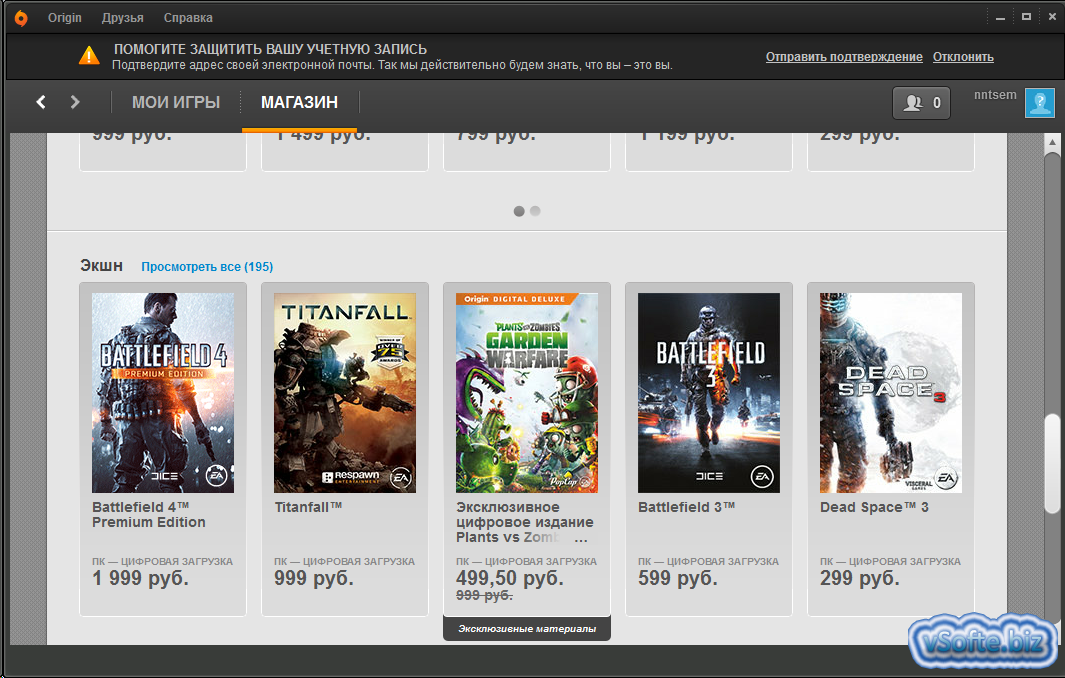Image resolution: width=1065 pixels, height=678 pixels.
Task: Switch to the МОИ ИГРЫ tab
Action: click(x=176, y=103)
